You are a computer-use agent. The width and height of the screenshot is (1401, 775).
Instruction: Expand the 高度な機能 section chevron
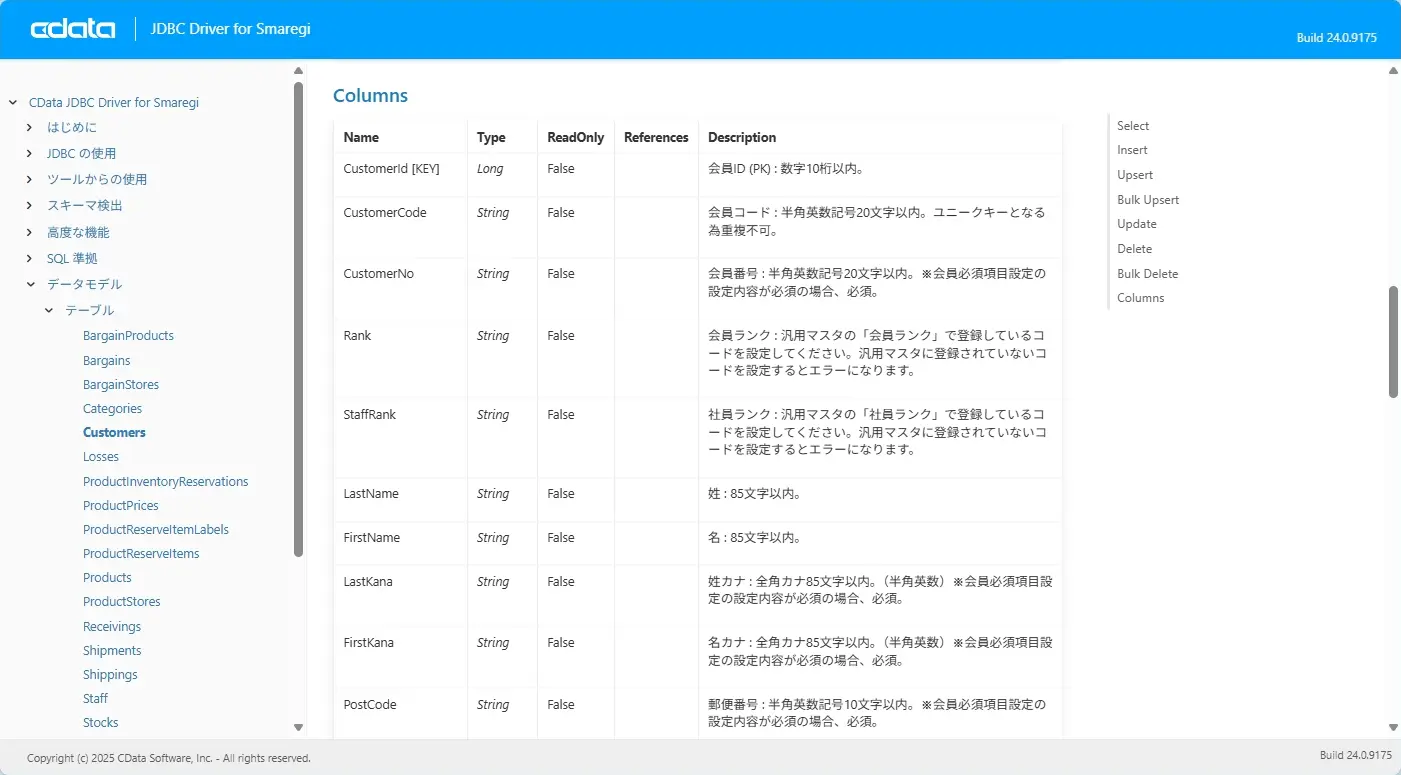tap(30, 232)
